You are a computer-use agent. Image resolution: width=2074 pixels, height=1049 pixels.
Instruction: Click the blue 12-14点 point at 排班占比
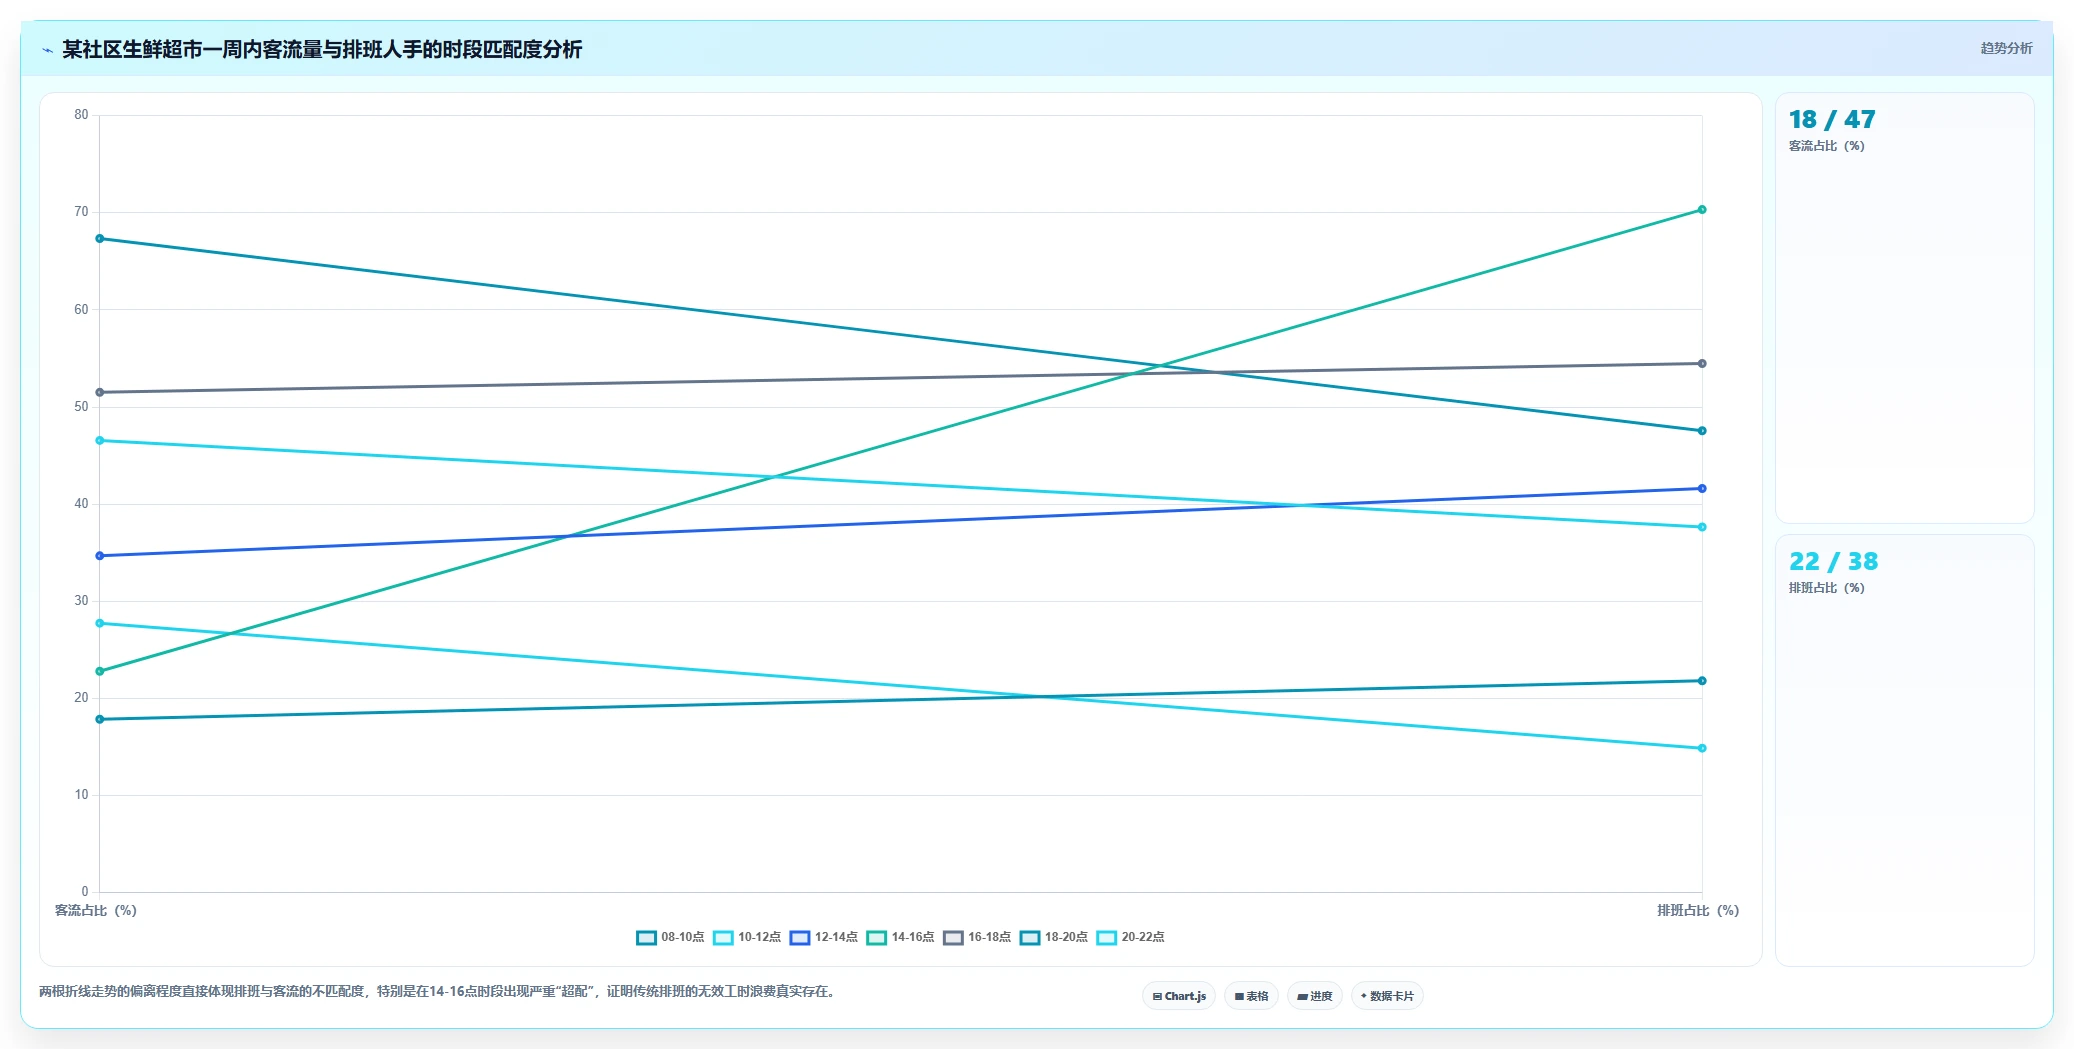(1702, 489)
